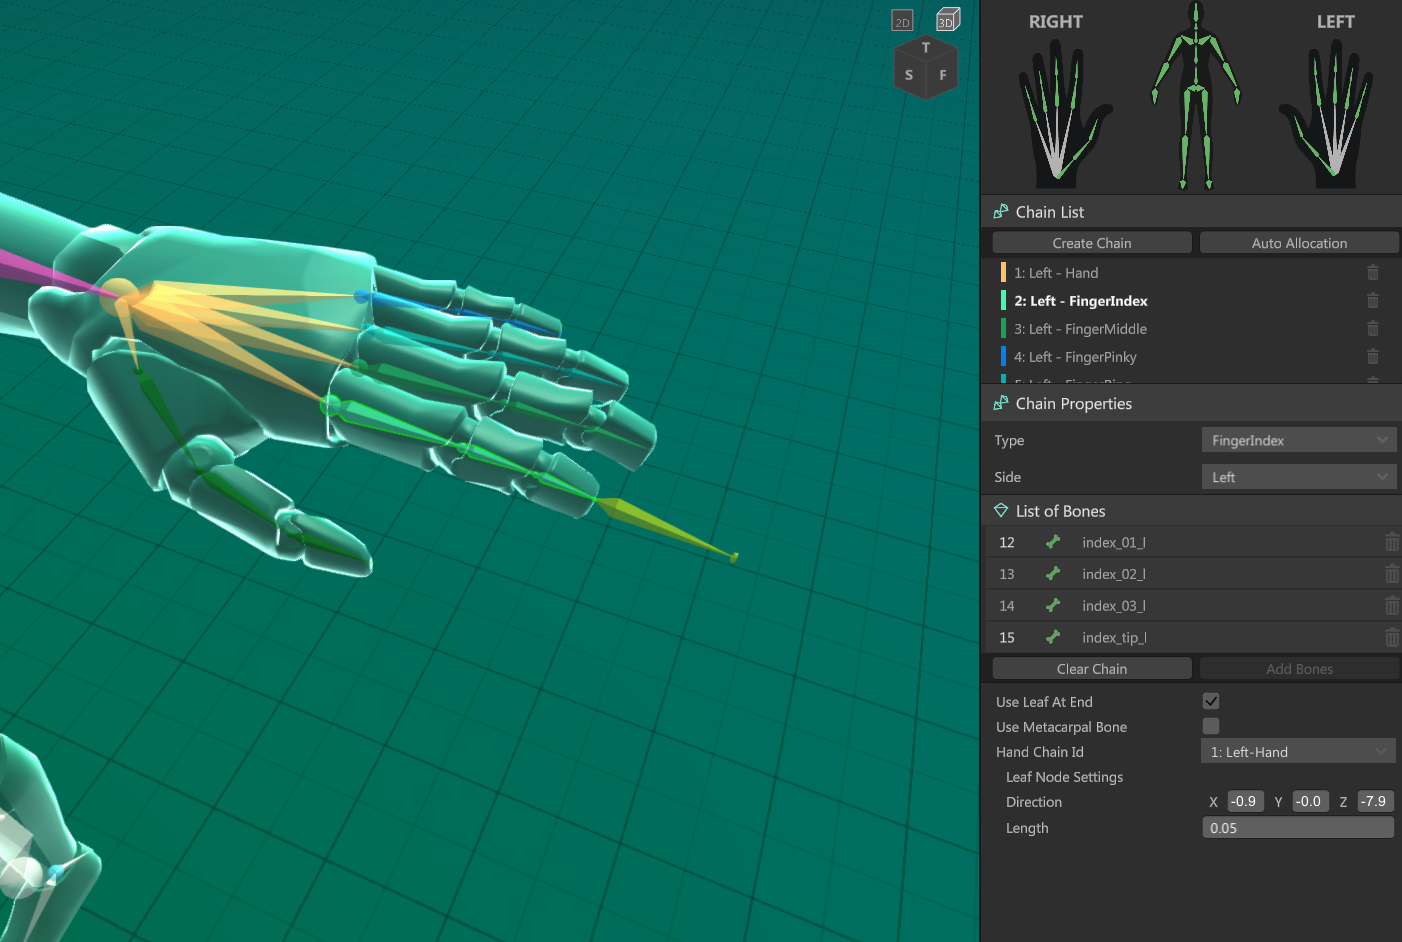Click the Length input field
The width and height of the screenshot is (1402, 942).
pos(1297,828)
